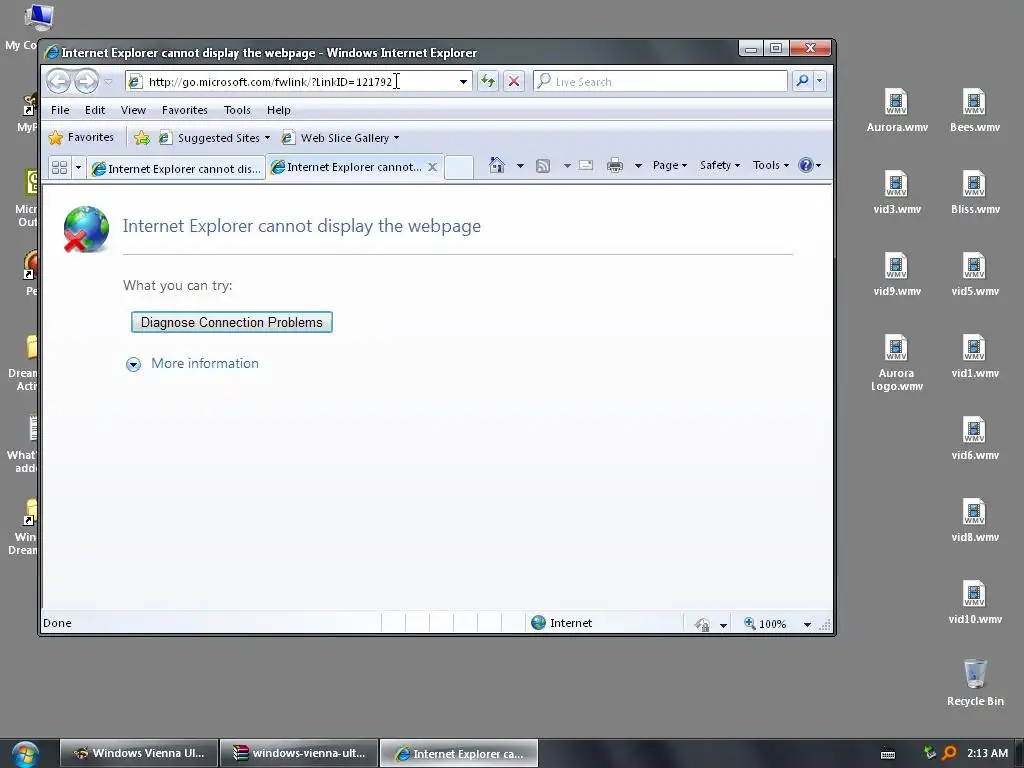Screen dimensions: 1024x768
Task: Open the Help menu
Action: click(x=278, y=110)
